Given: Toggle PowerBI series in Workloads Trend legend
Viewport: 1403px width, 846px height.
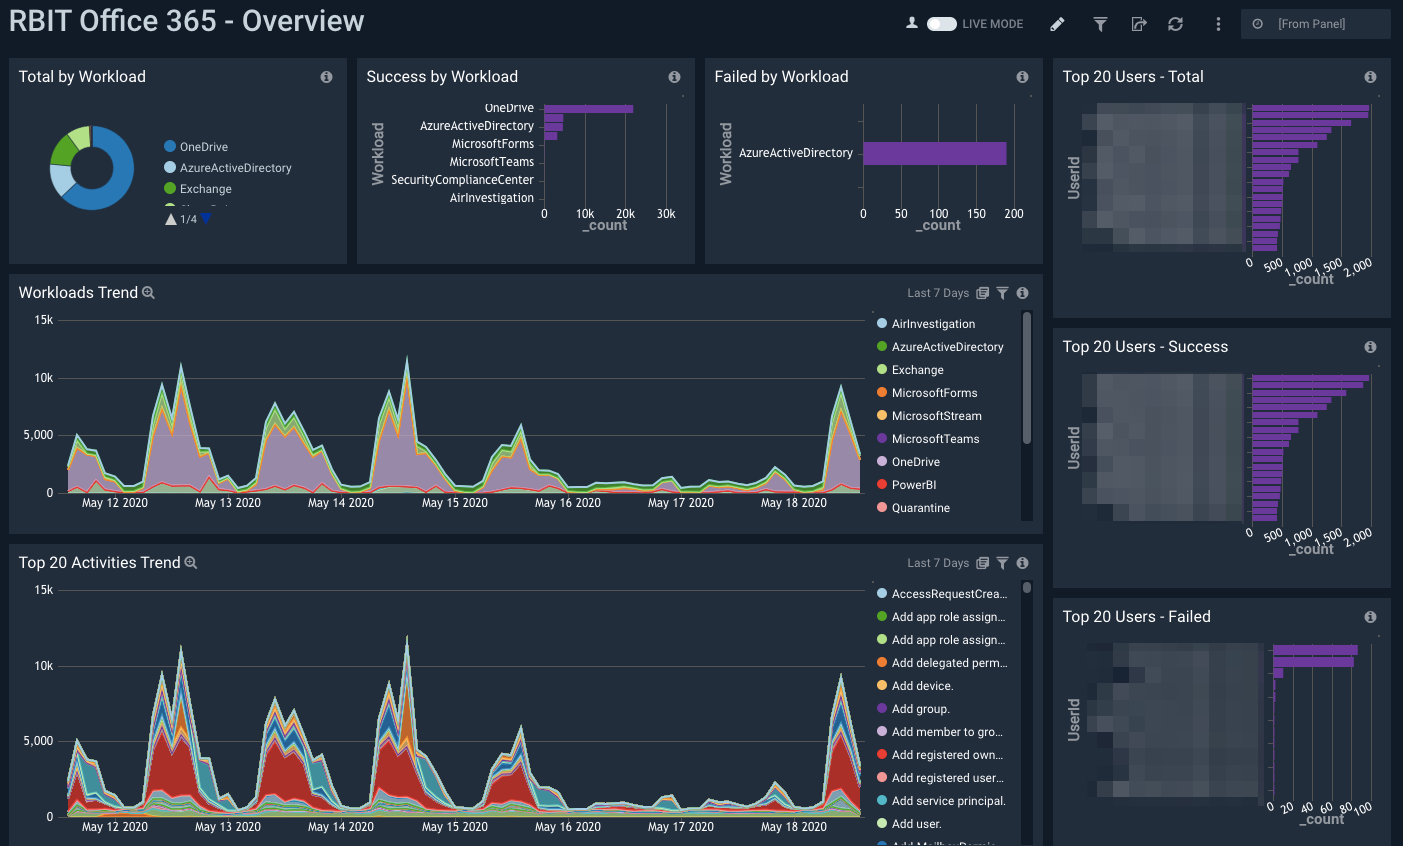Looking at the screenshot, I should (x=906, y=485).
